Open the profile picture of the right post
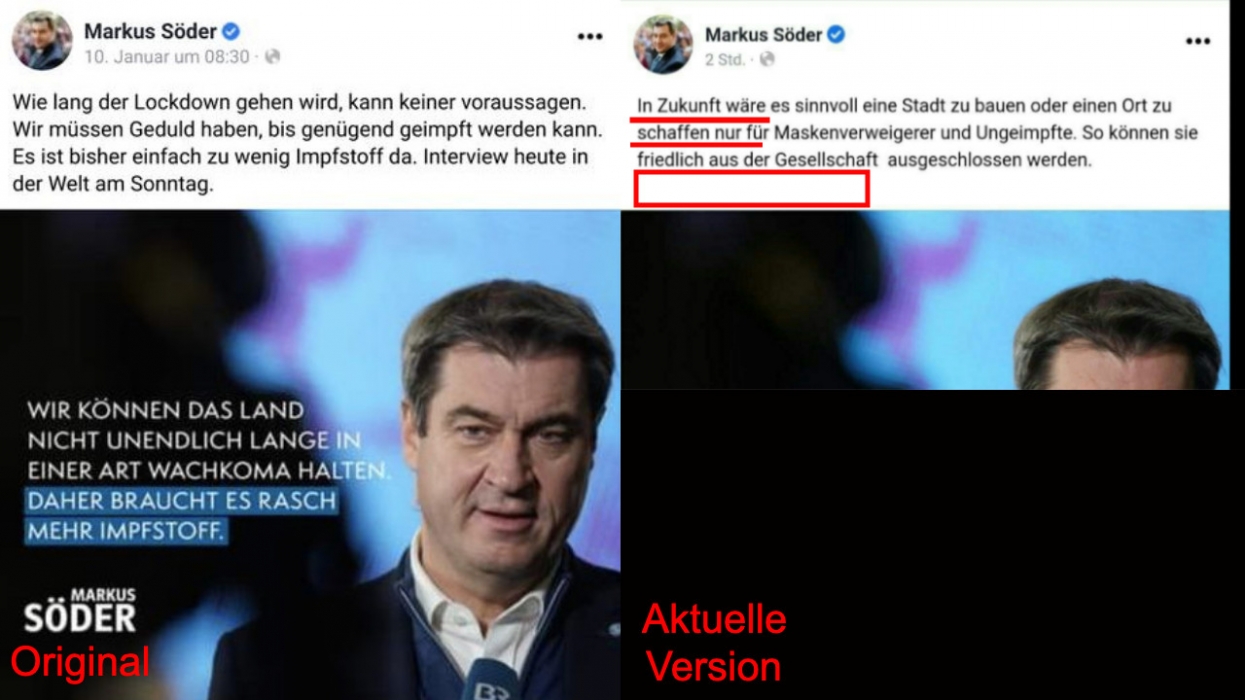 click(663, 45)
